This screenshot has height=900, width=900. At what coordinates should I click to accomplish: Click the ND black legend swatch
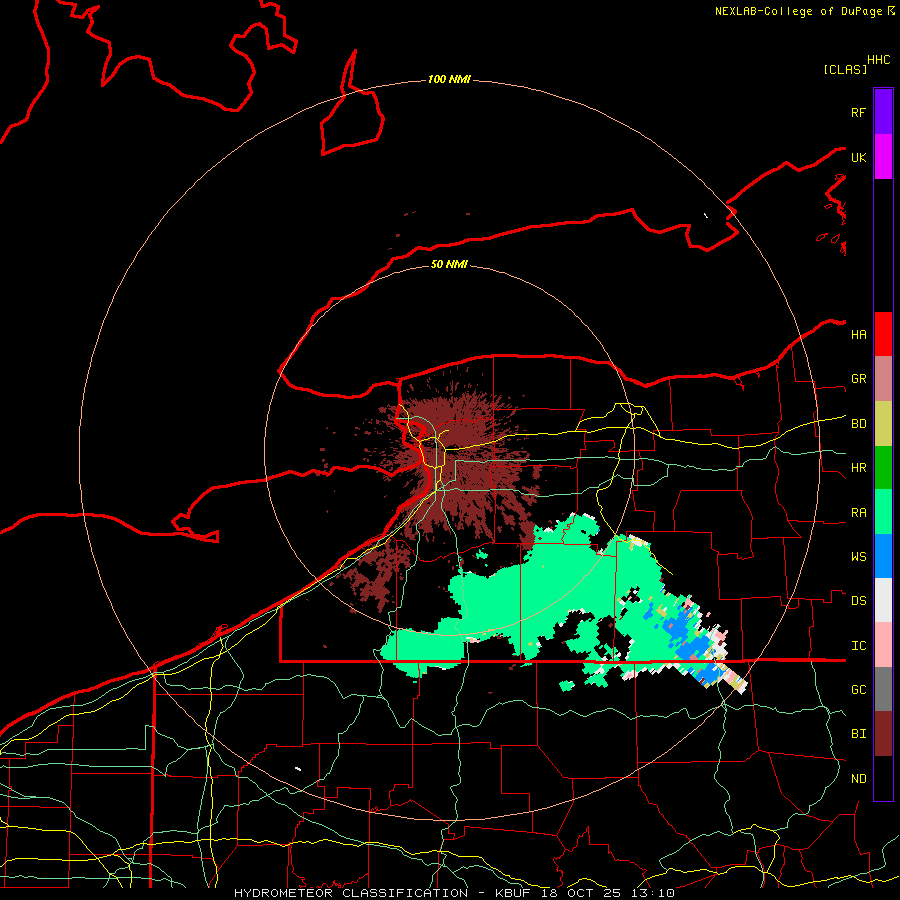[883, 778]
